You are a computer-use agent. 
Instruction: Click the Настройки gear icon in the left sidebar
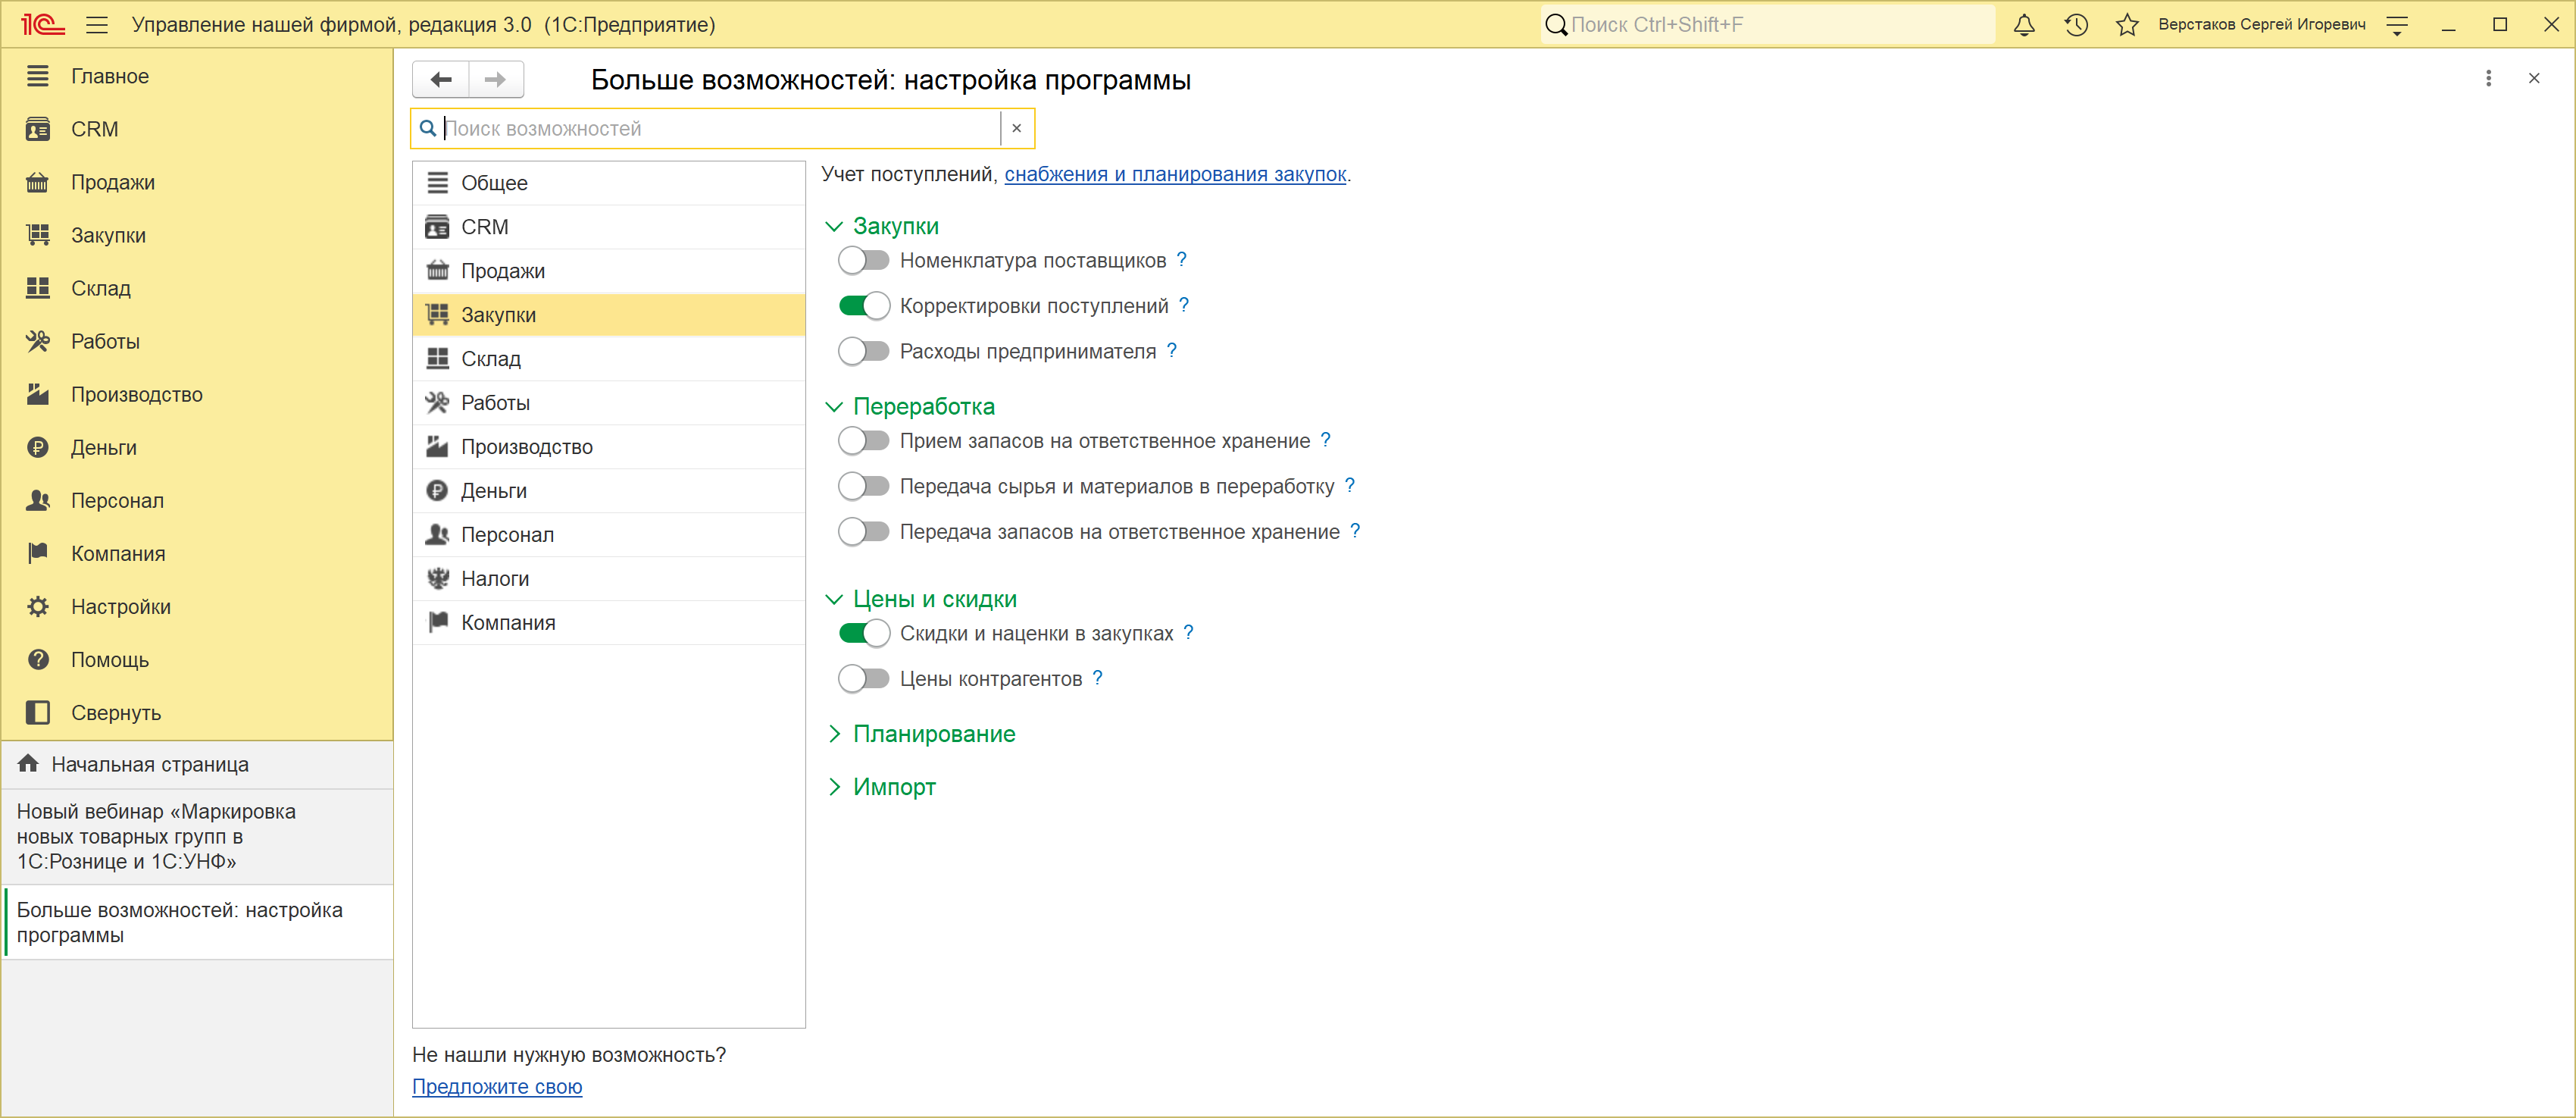point(38,606)
